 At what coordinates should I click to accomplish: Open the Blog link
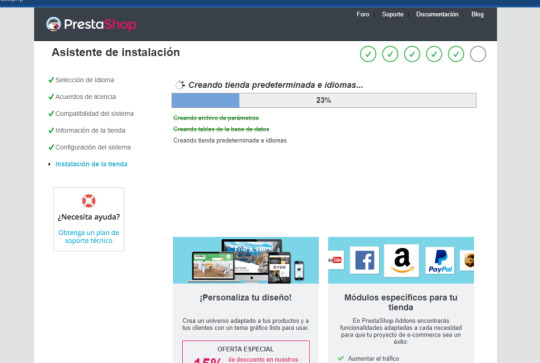pos(477,14)
